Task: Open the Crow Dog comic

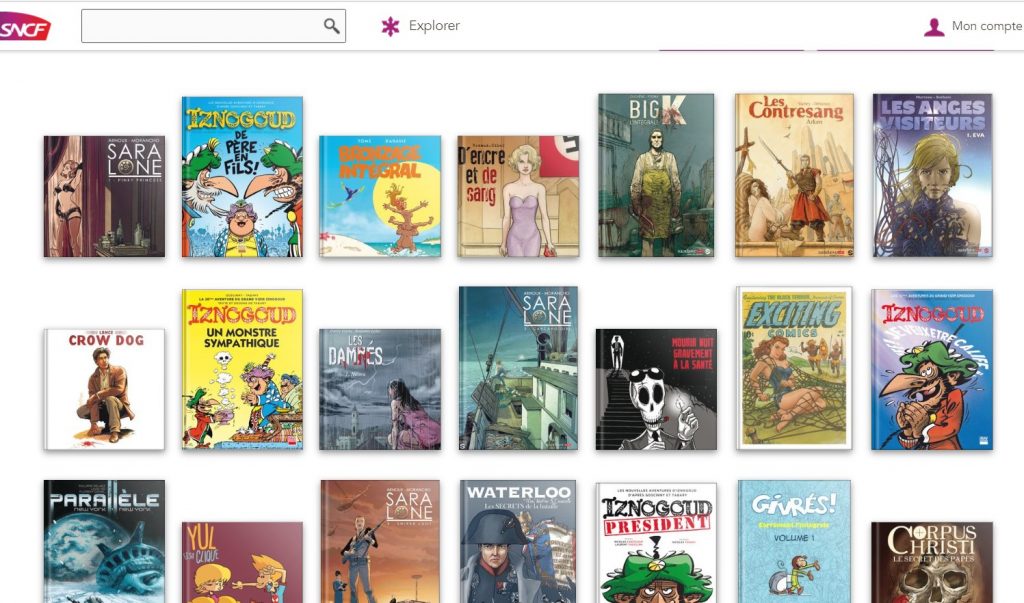Action: [104, 389]
